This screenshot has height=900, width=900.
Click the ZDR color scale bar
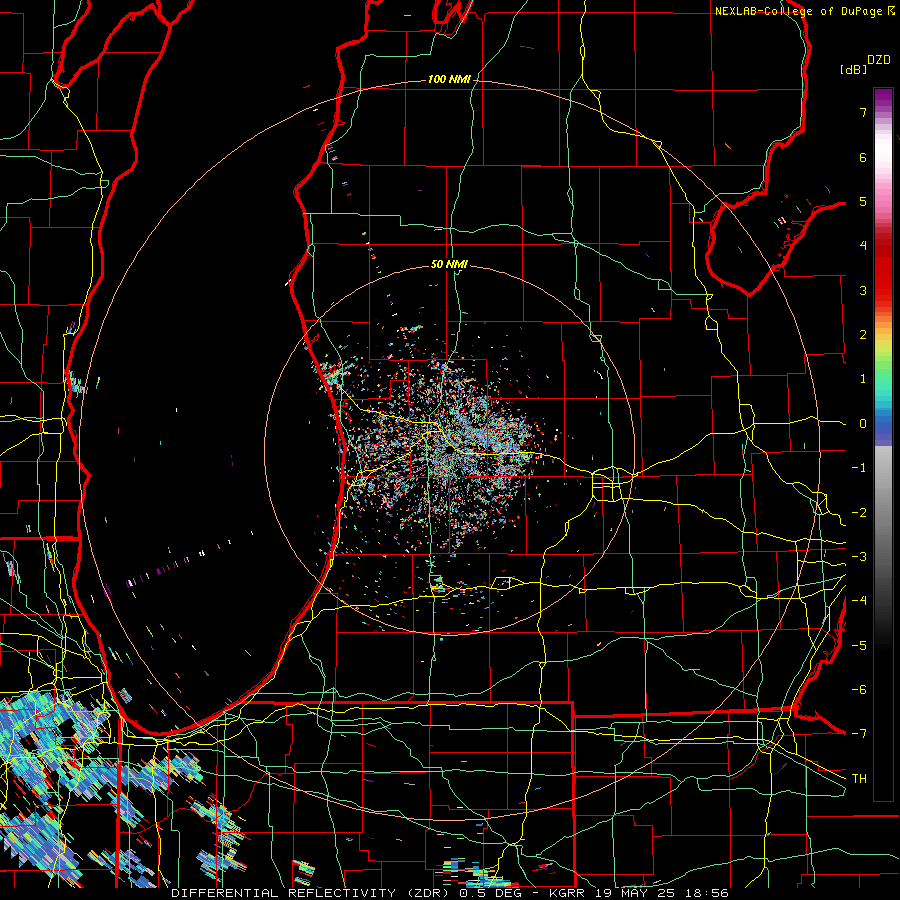click(x=883, y=444)
